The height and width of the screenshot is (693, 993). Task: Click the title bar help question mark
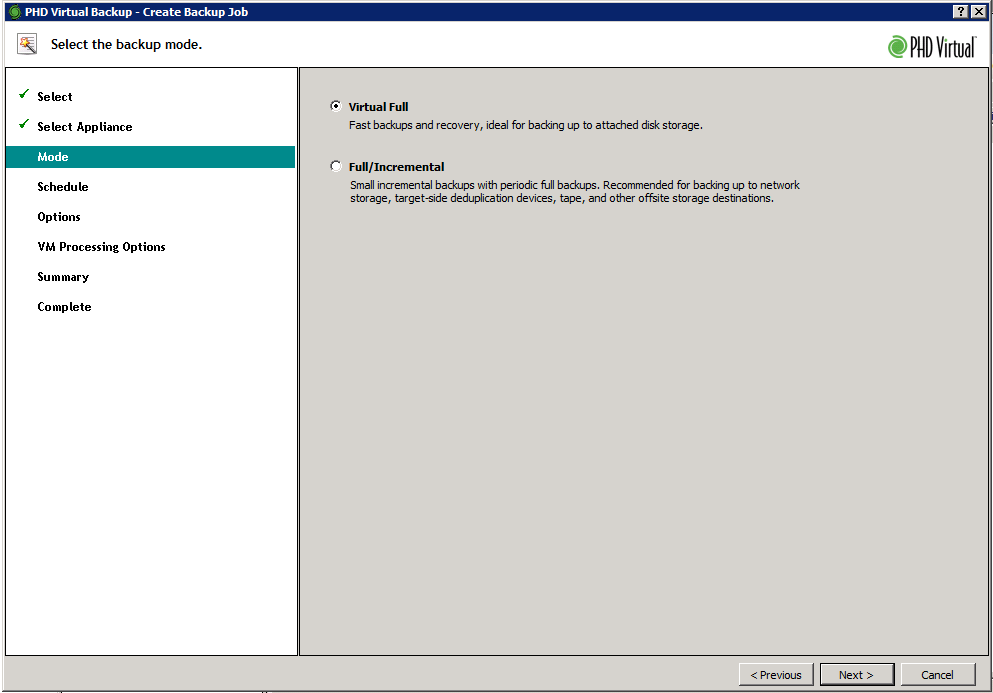click(961, 11)
